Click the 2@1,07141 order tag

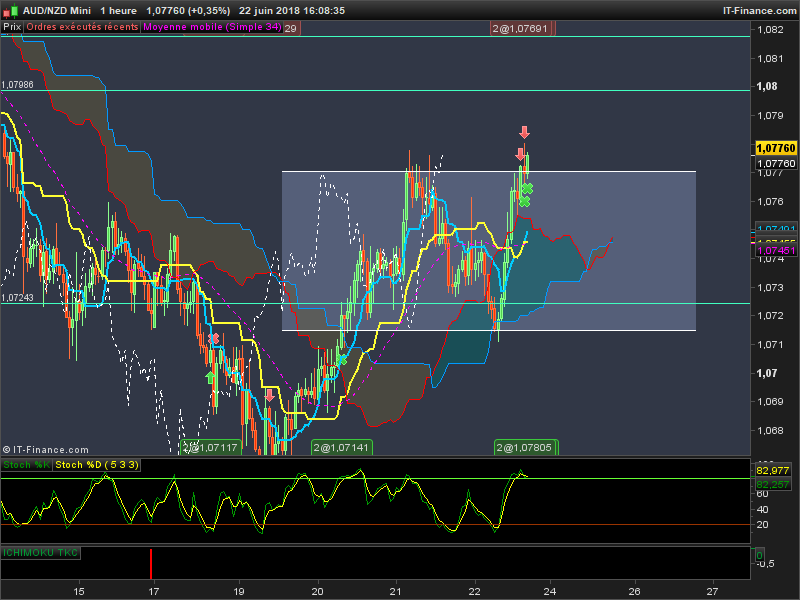pos(342,447)
